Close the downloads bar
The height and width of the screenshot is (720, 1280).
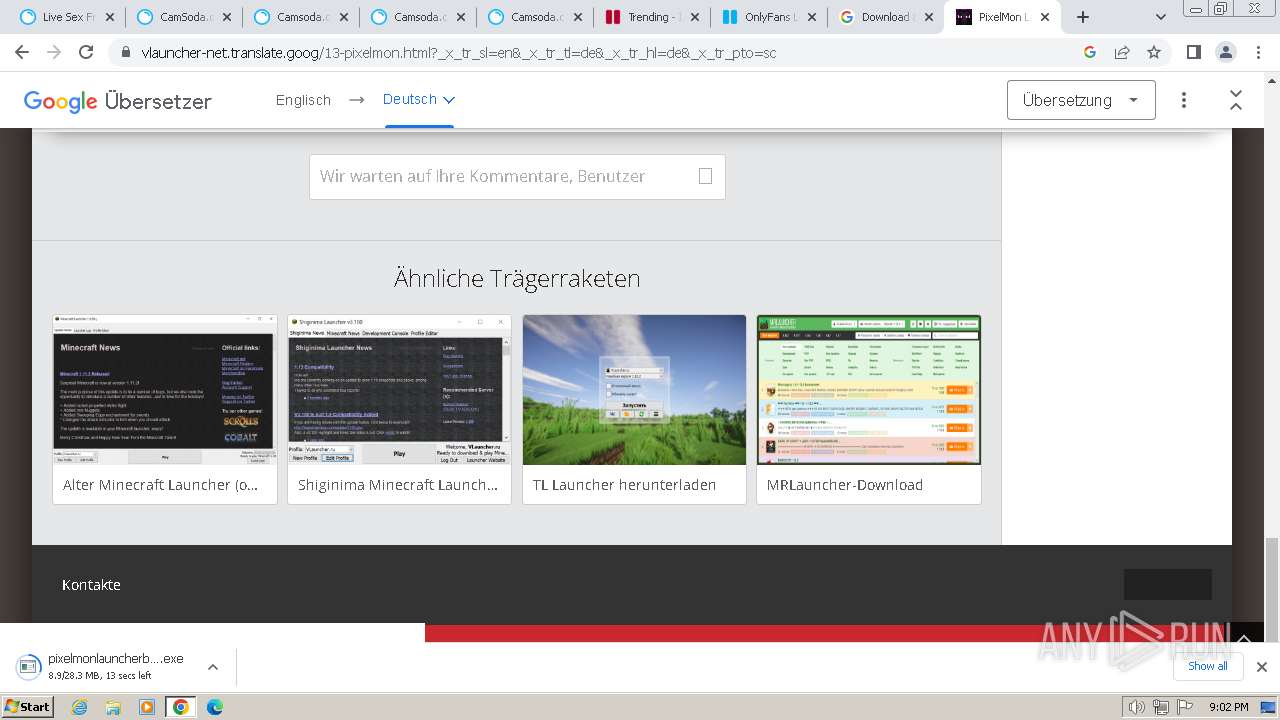[x=1262, y=667]
